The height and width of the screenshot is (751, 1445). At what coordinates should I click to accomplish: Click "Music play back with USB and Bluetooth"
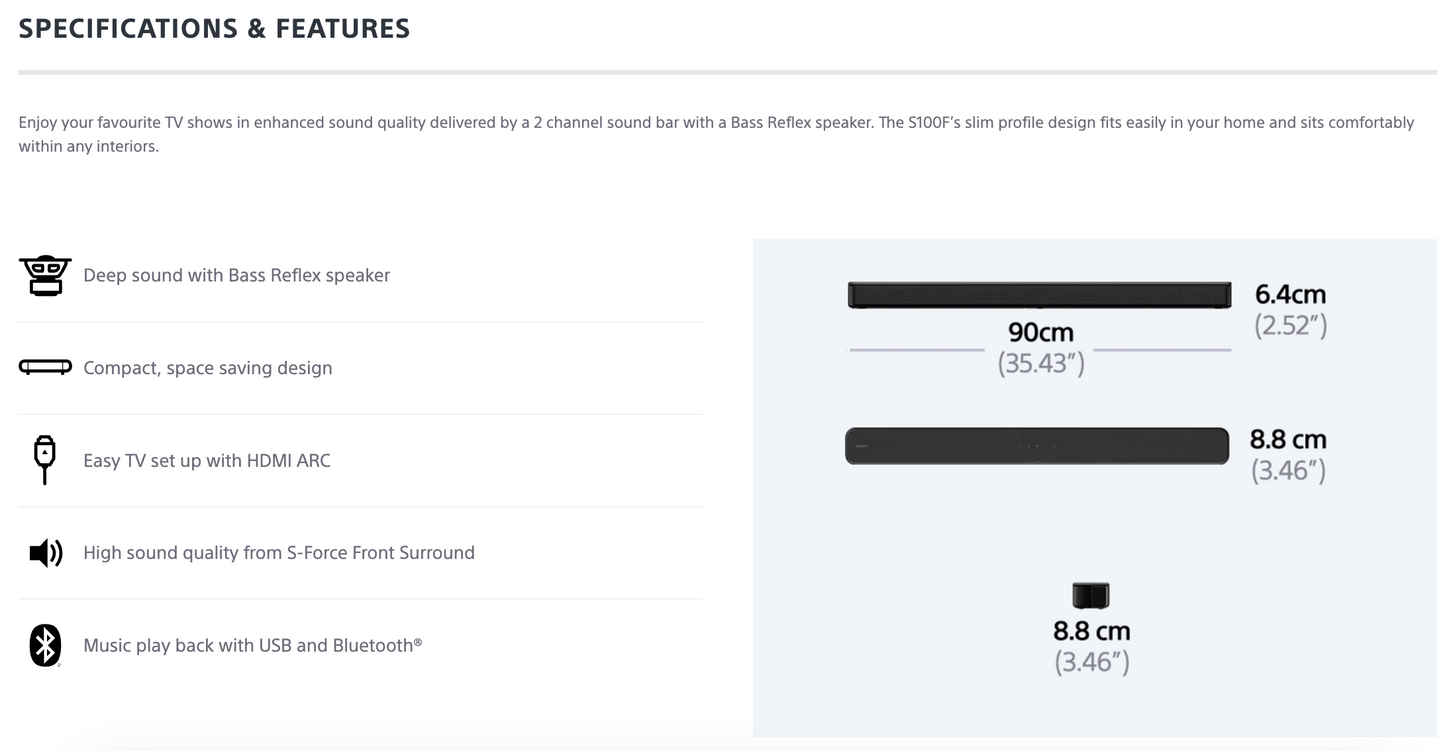pyautogui.click(x=252, y=646)
